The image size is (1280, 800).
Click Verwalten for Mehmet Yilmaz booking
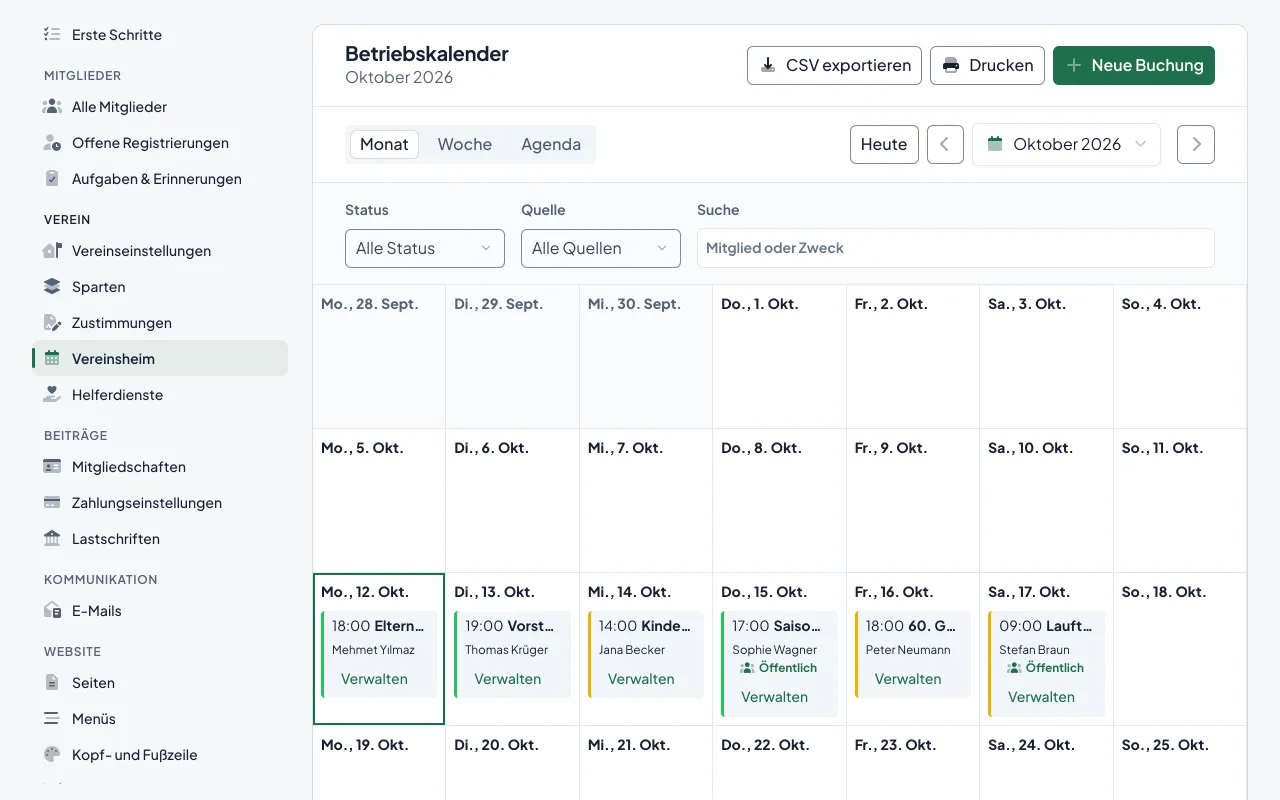(x=374, y=679)
